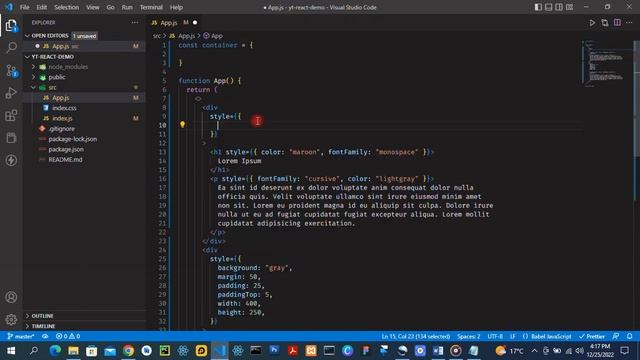
Task: Select Babel JavaScript language mode
Action: (x=551, y=336)
